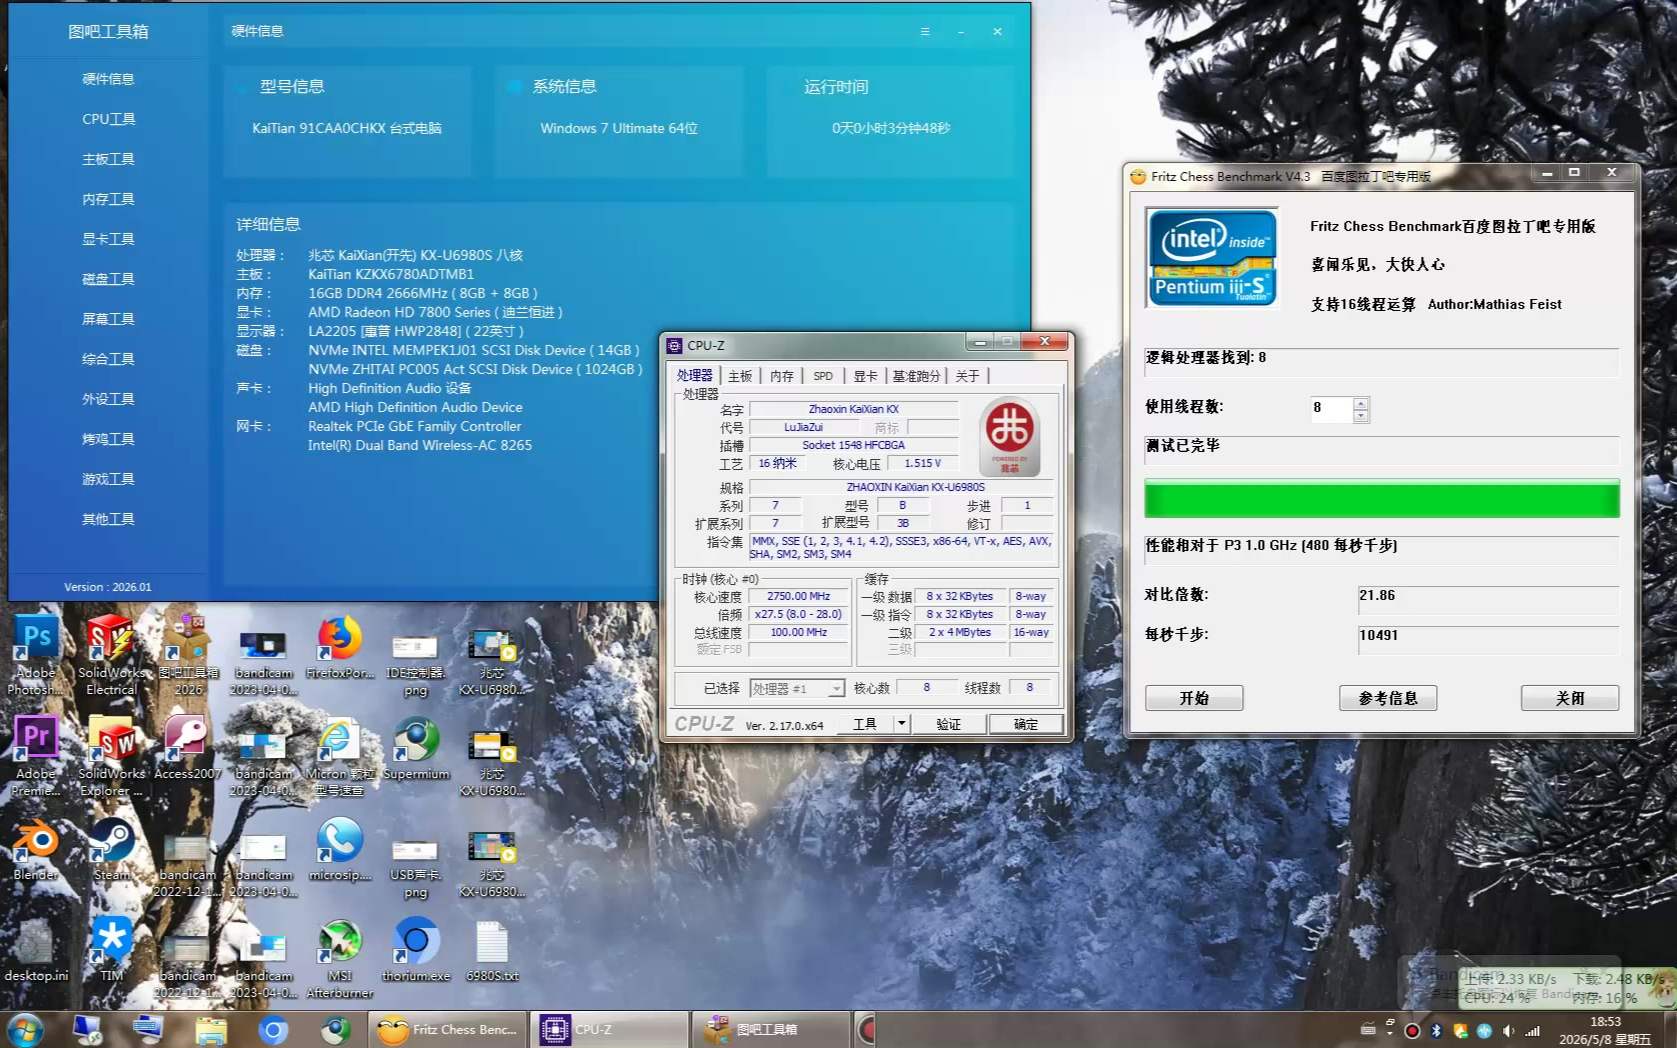Open 处理器 #1 selection dropdown in CPU-Z
The image size is (1677, 1048).
pyautogui.click(x=797, y=688)
